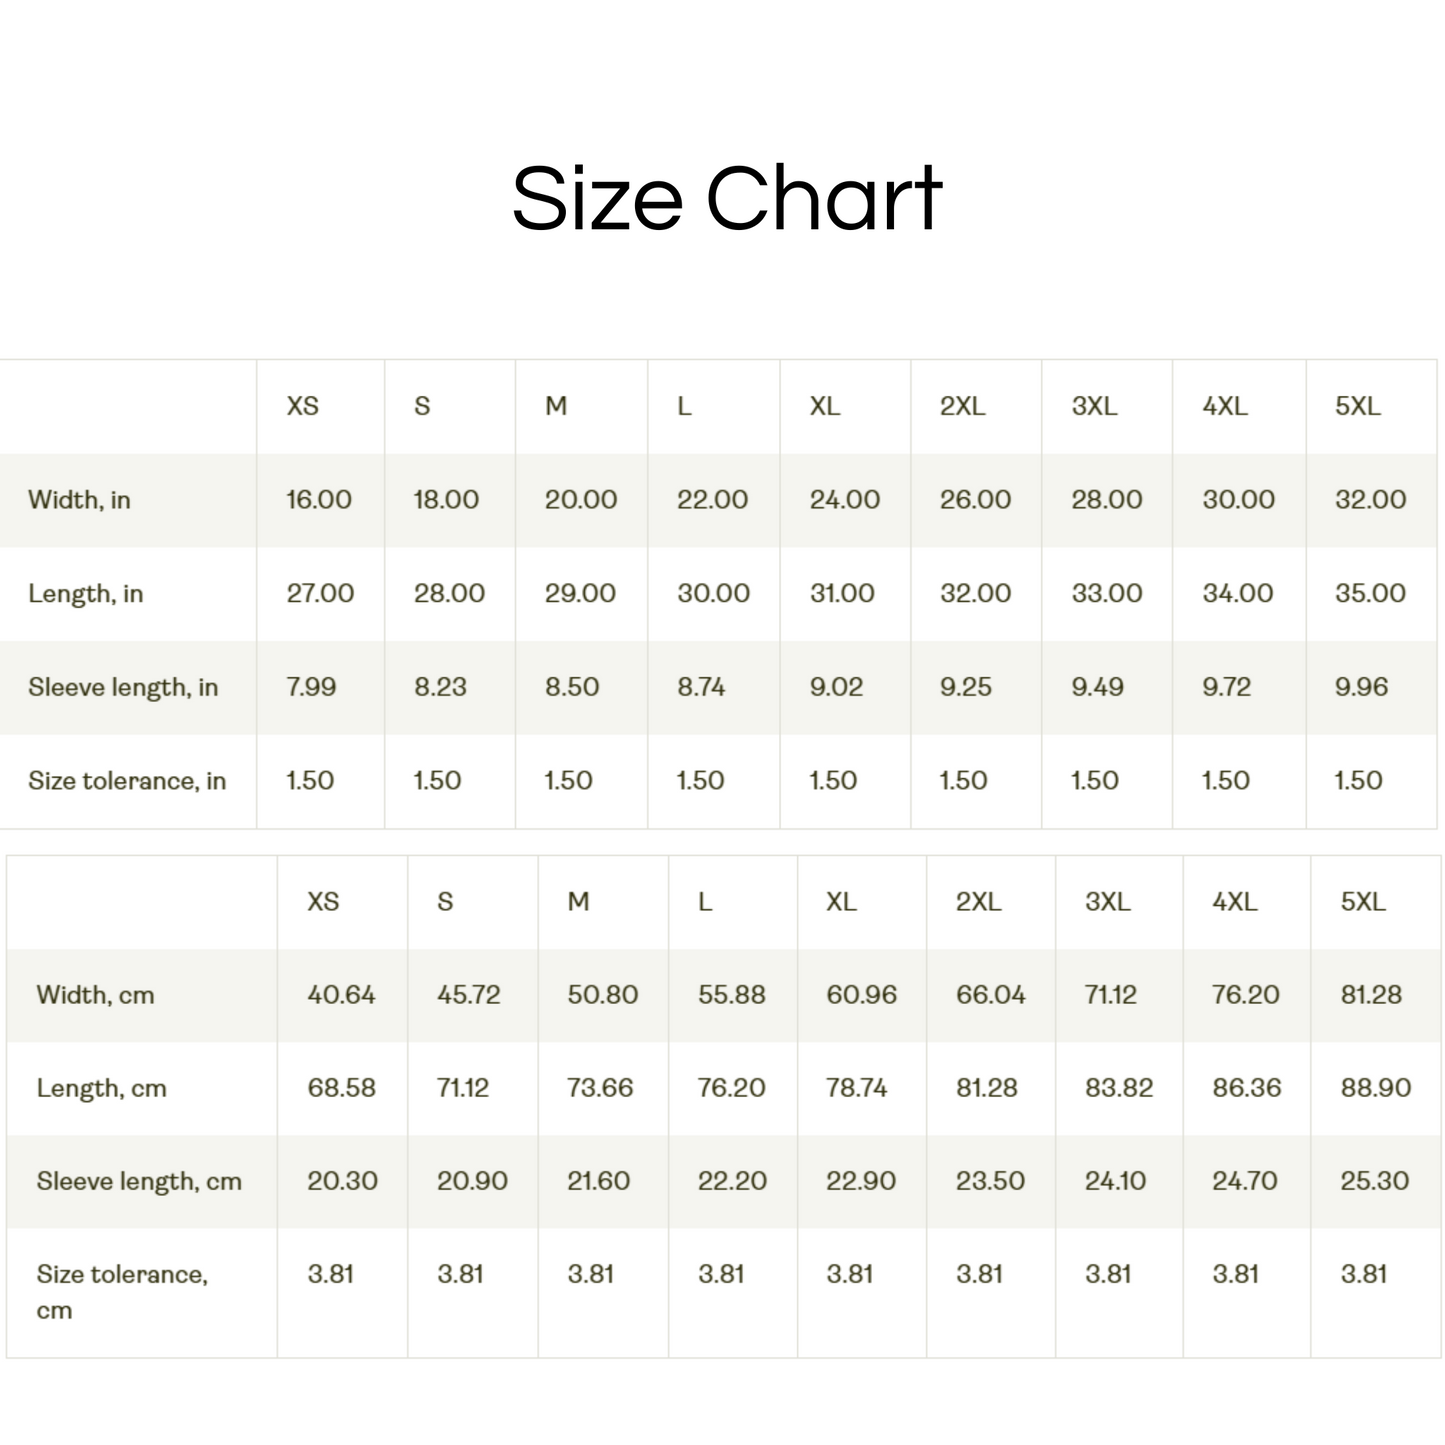Select the 22.20 sleeve length cell
This screenshot has height=1445, width=1445.
click(732, 1181)
